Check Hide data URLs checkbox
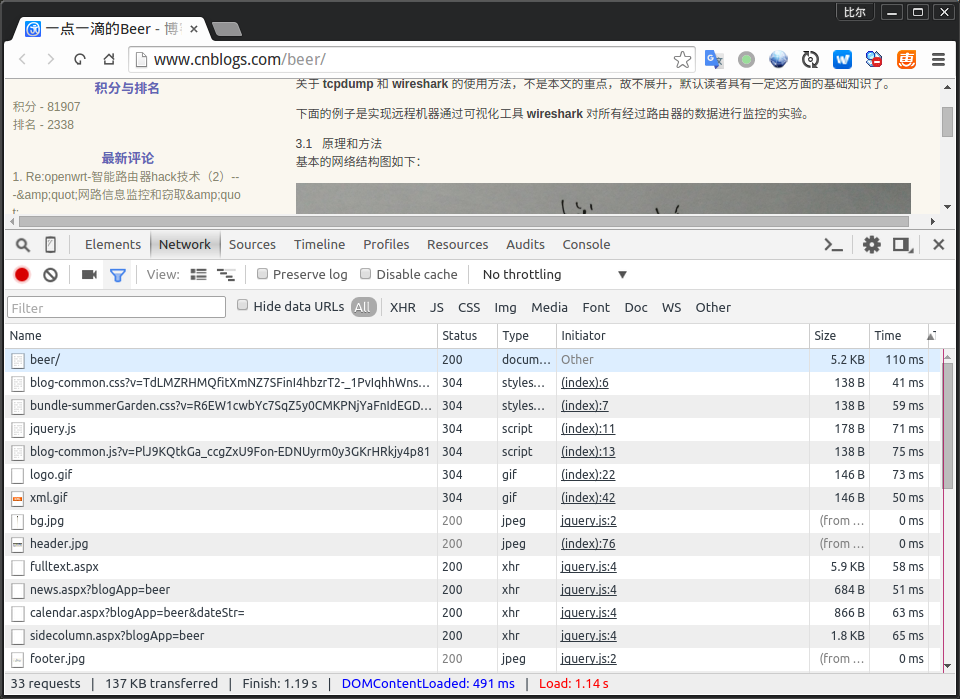Image resolution: width=960 pixels, height=699 pixels. tap(242, 305)
